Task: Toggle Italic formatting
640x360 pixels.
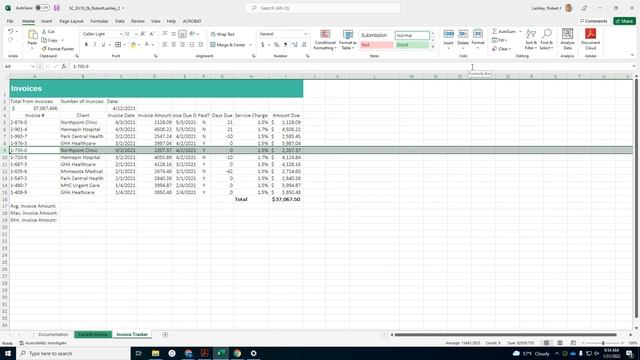Action: tap(95, 44)
